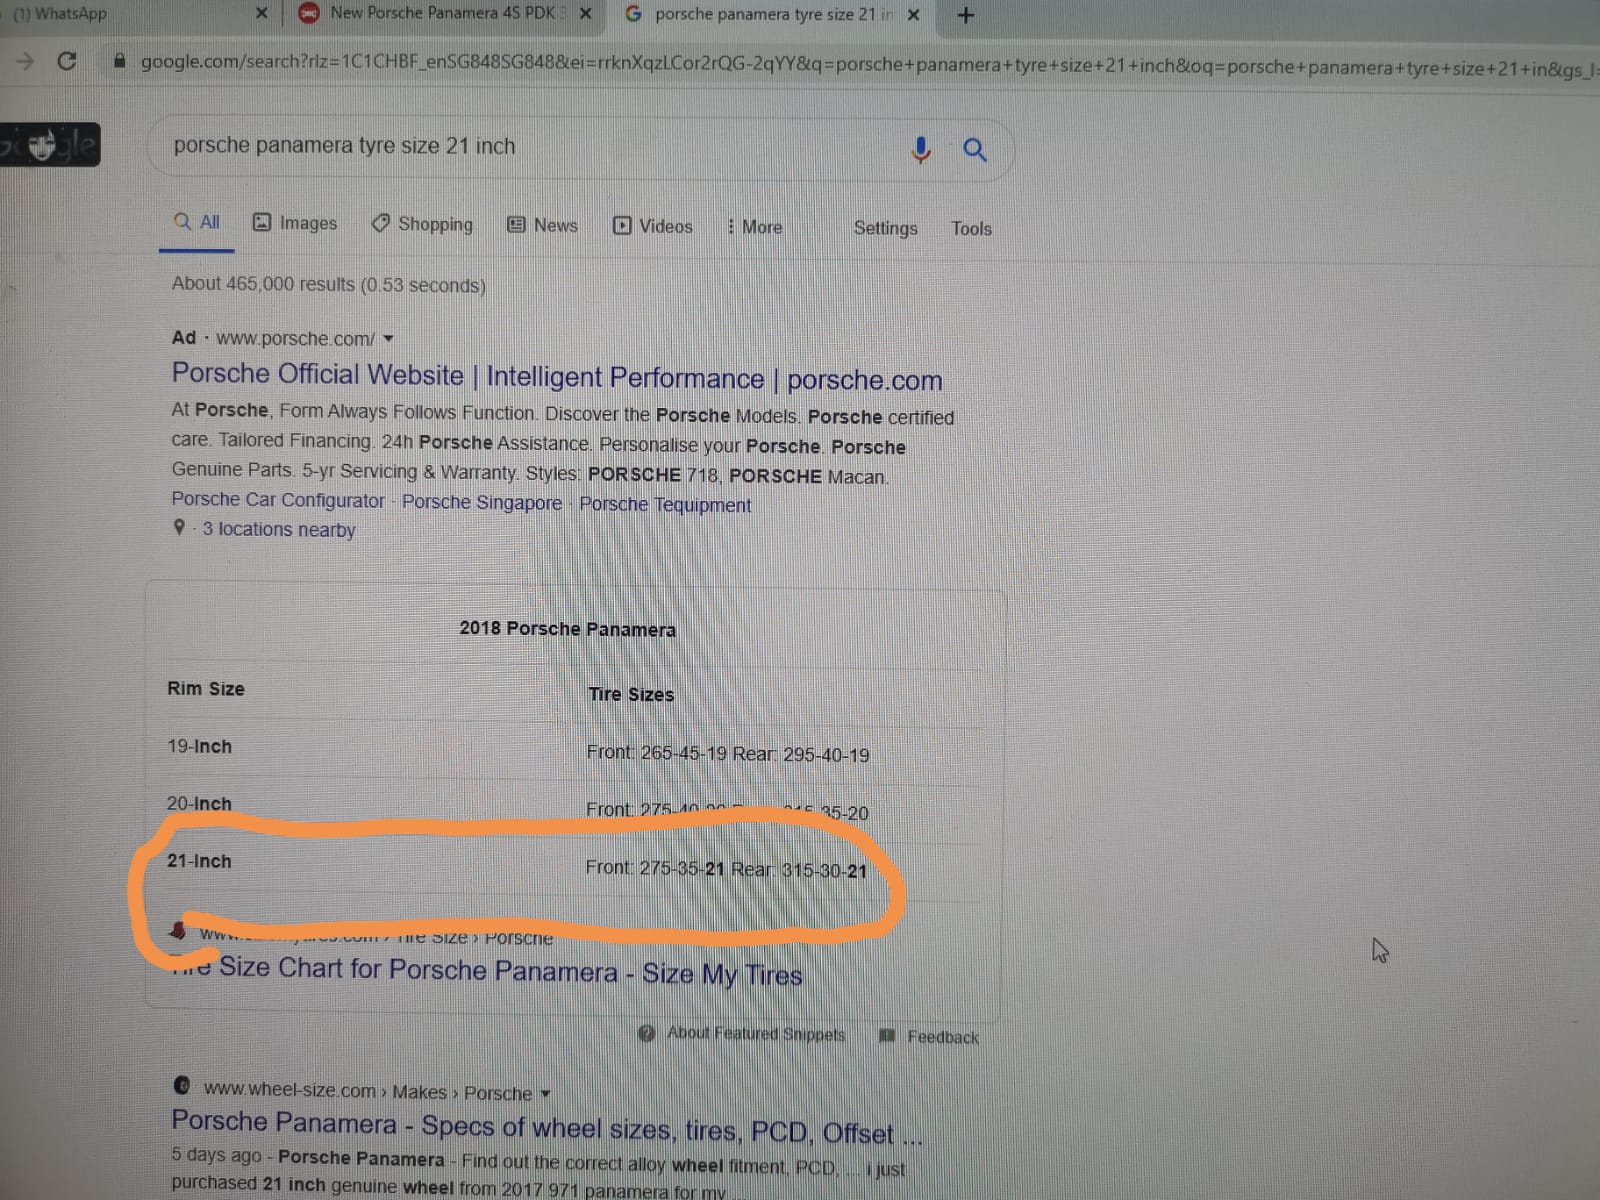1600x1200 pixels.
Task: Expand the wheel-size.com result options arrow
Action: point(546,1093)
